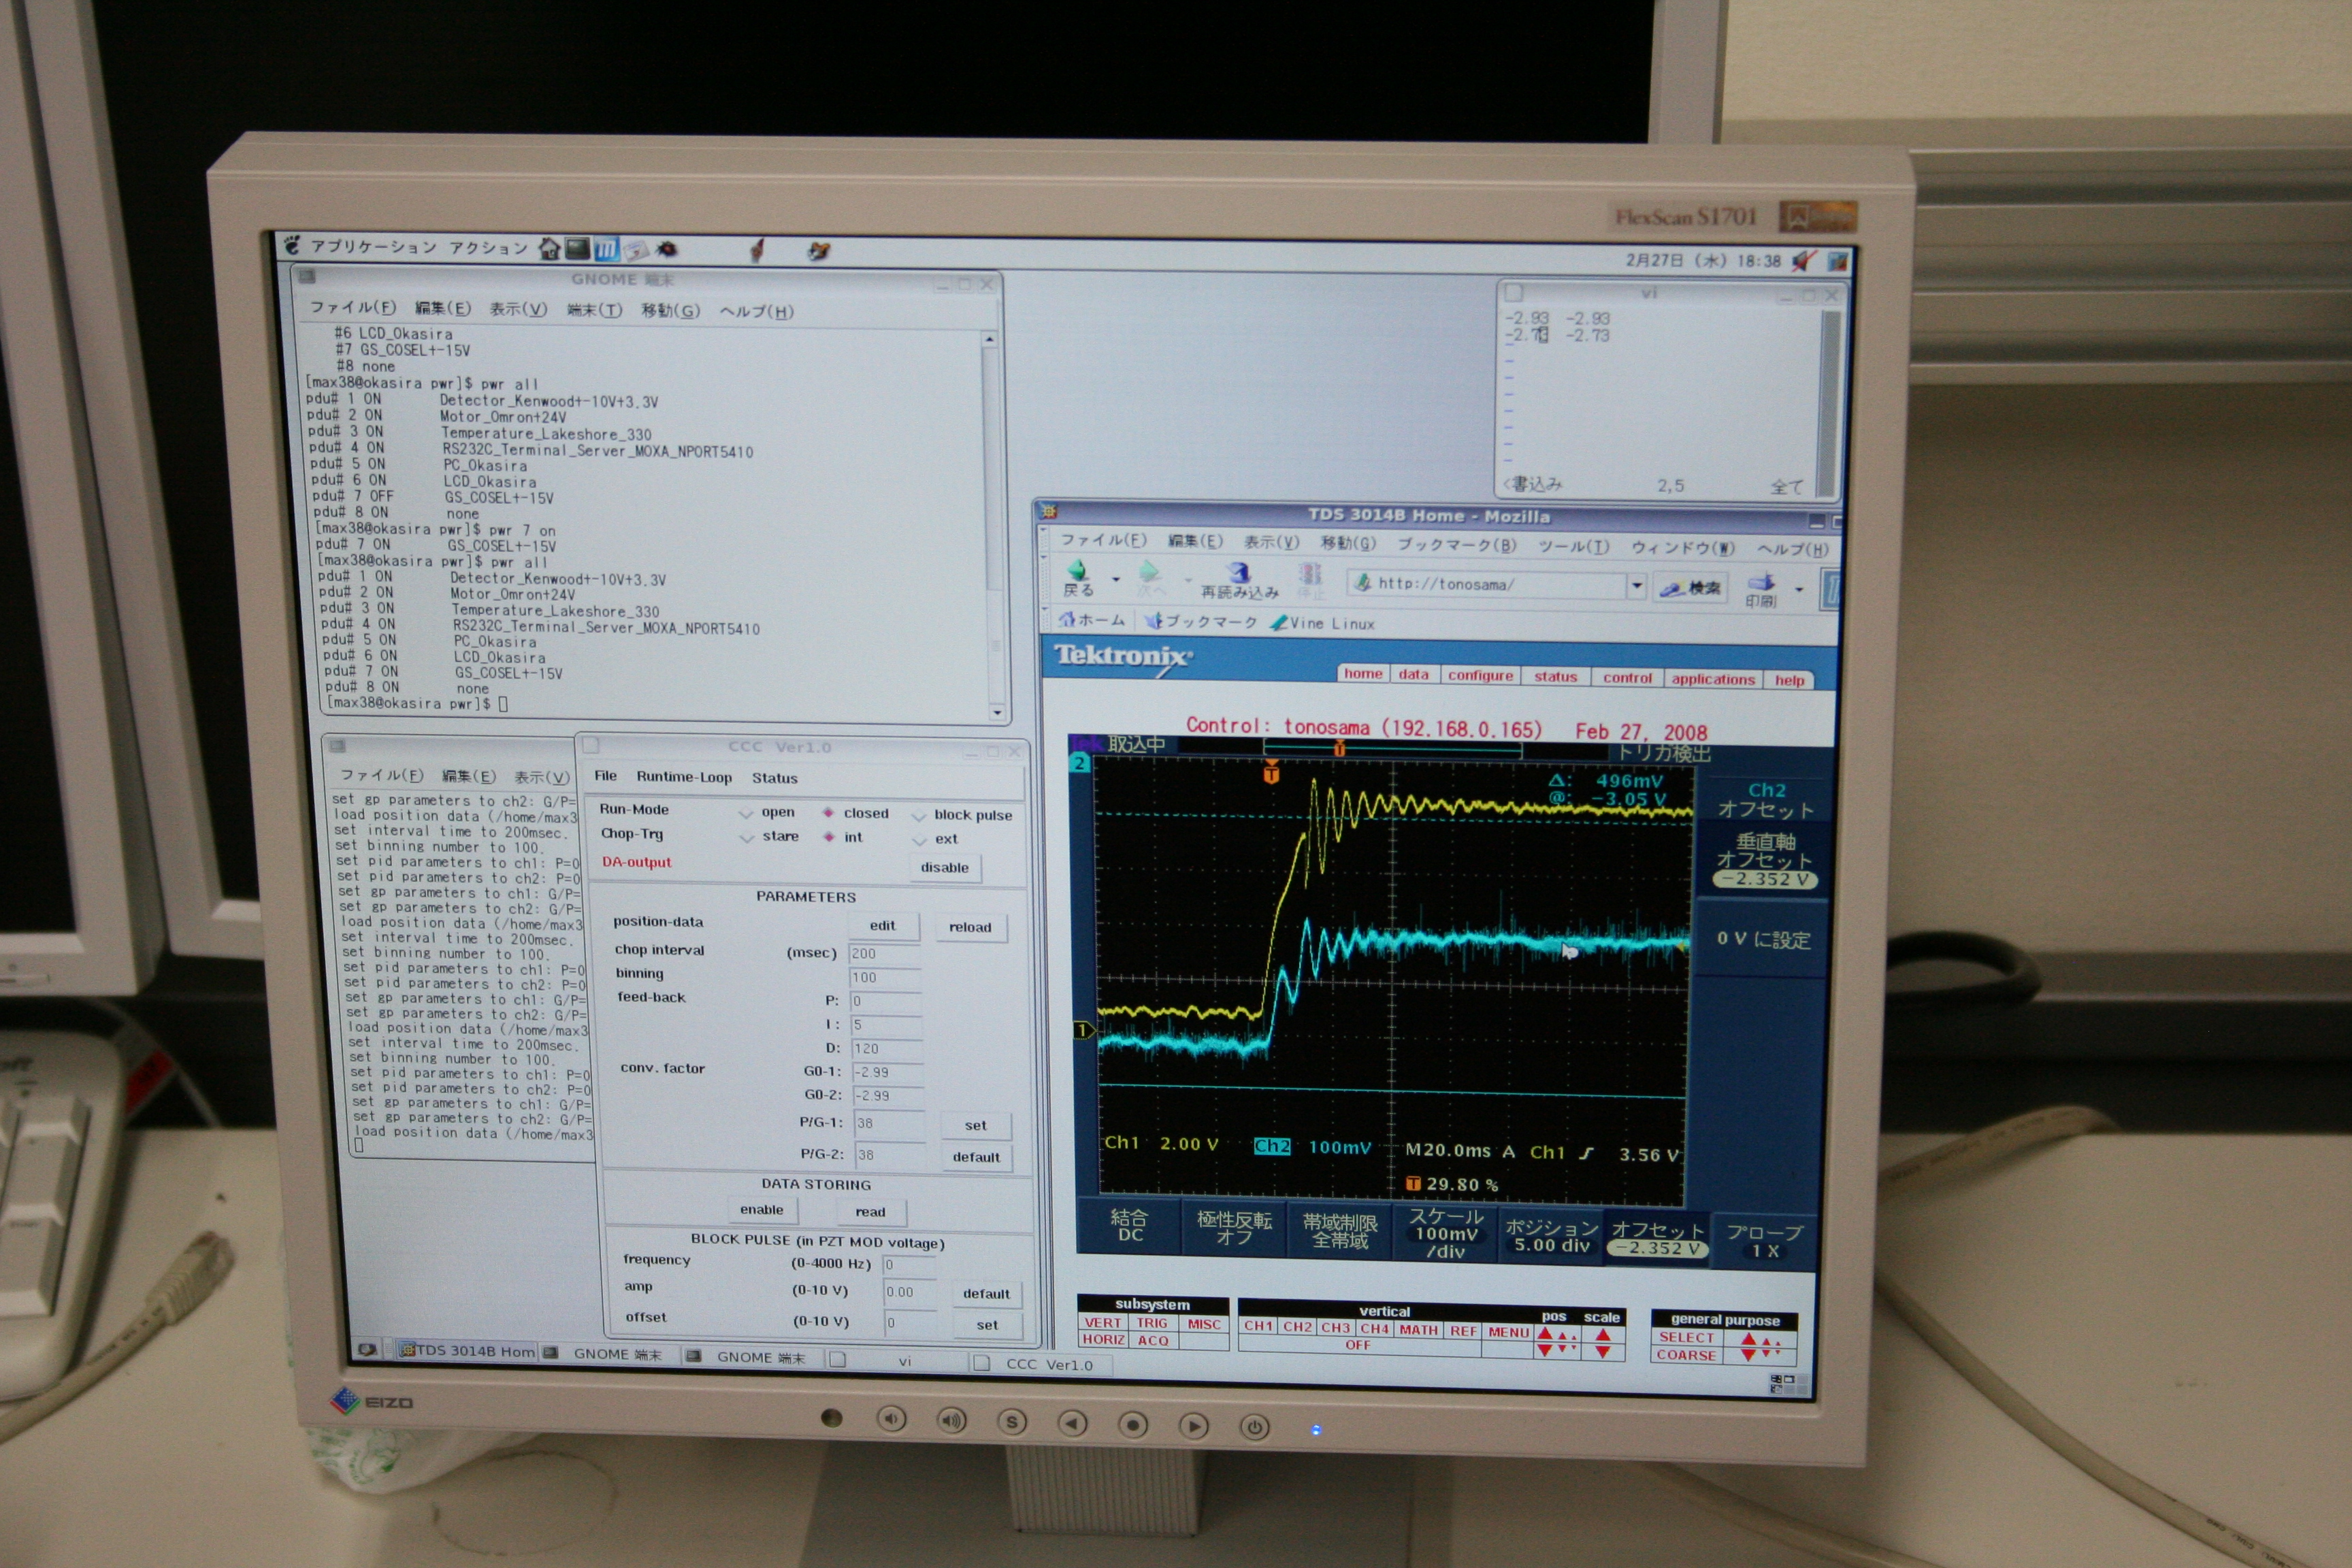The image size is (2352, 1568).
Task: Click general purpose large down arrow
Action: pyautogui.click(x=1748, y=1355)
